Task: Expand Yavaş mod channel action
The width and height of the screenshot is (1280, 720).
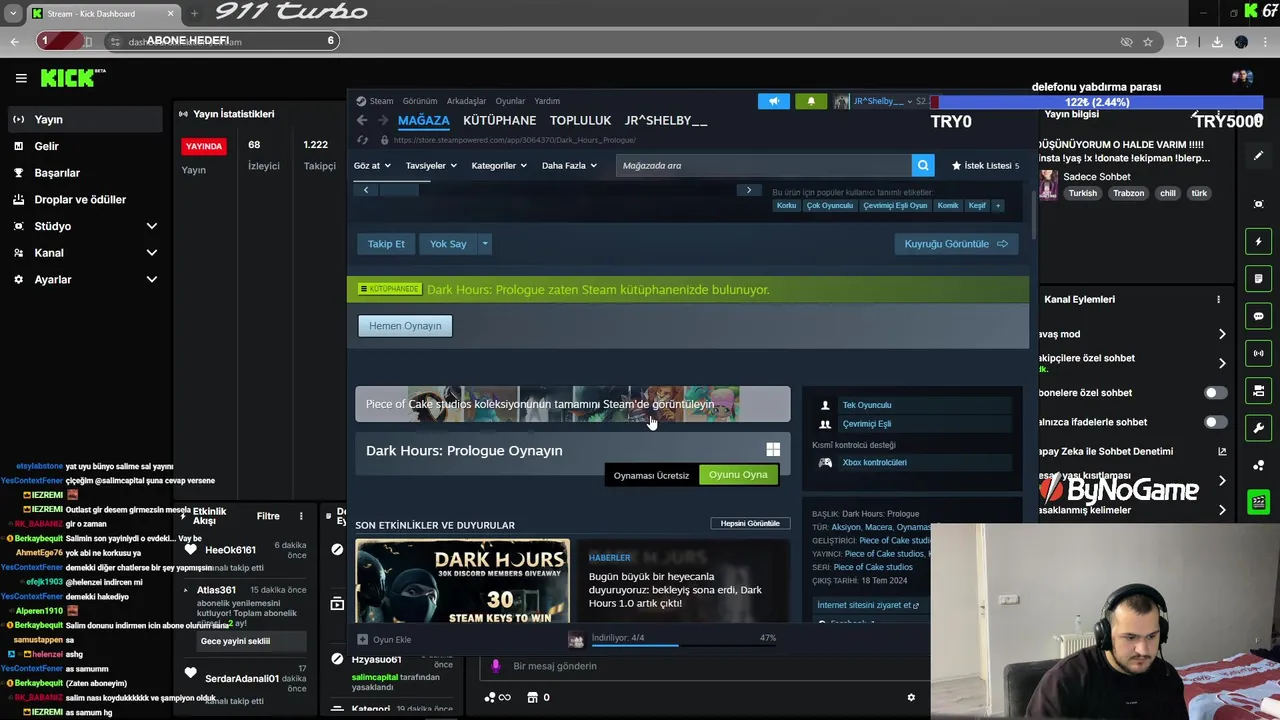Action: coord(1222,334)
